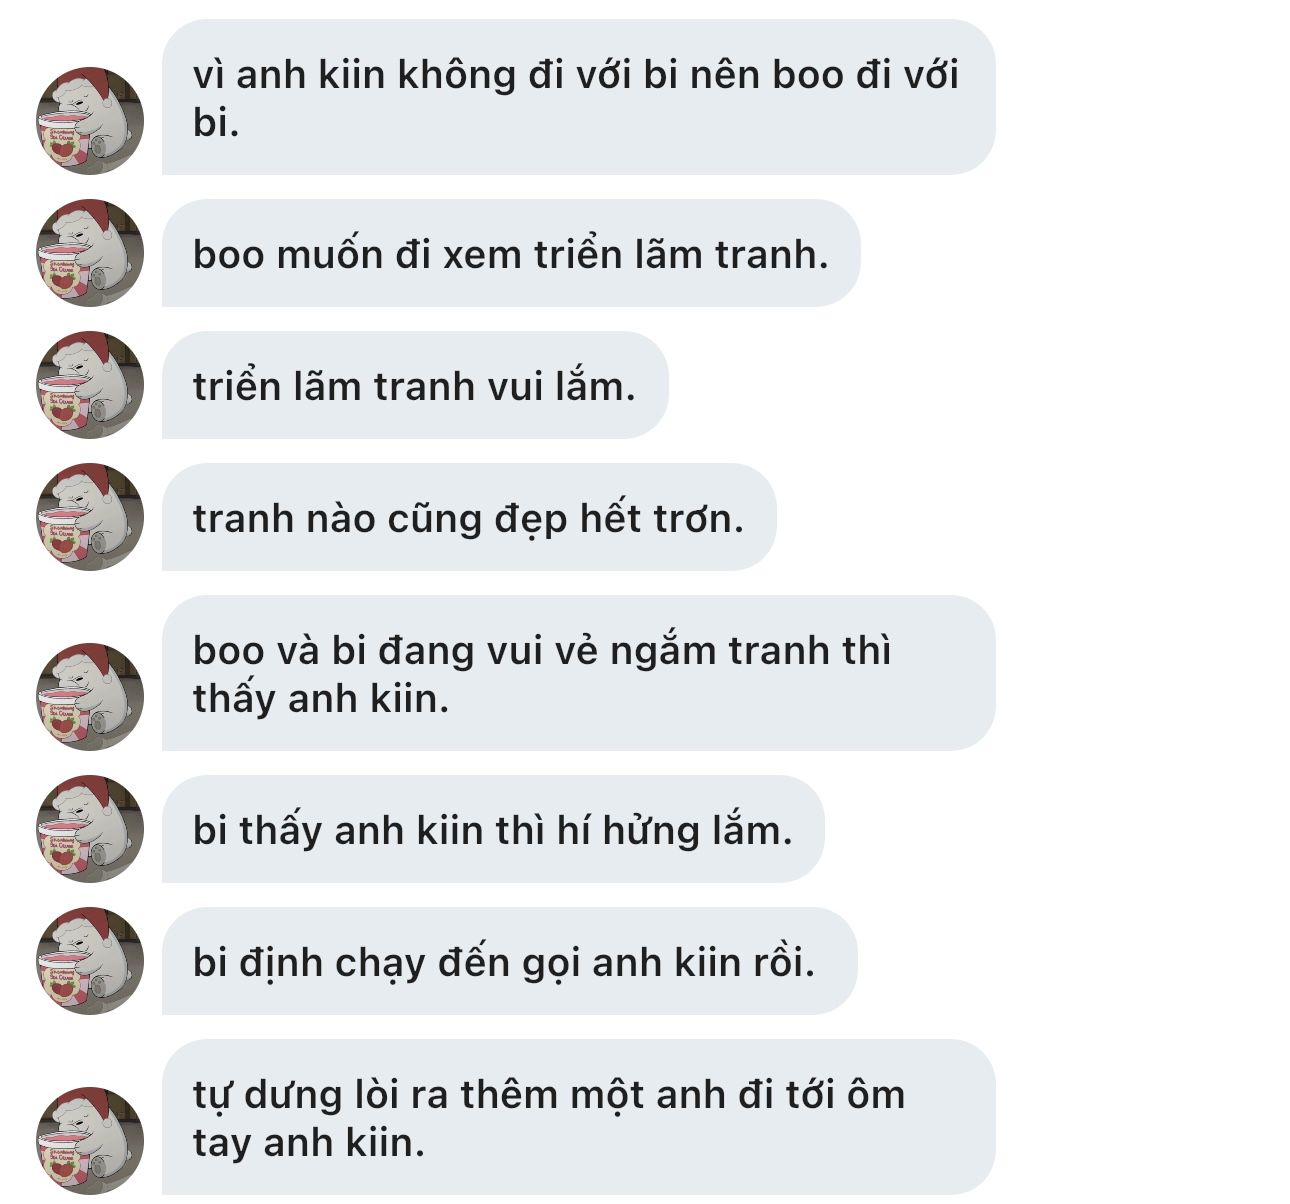
Task: Click the message "bi thấy anh kiin thì hí hửng lắm."
Action: click(x=493, y=829)
